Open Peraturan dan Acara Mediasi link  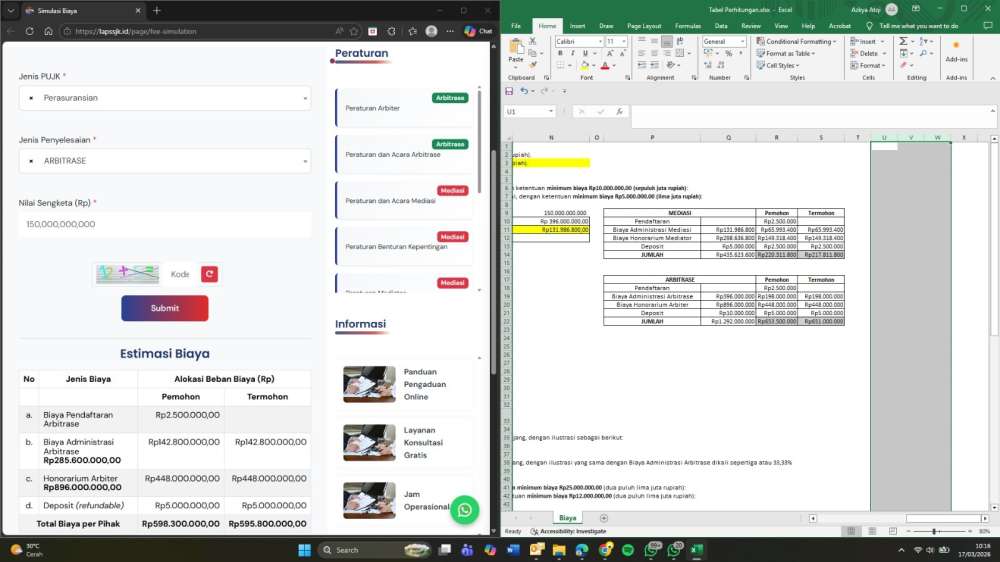click(390, 201)
